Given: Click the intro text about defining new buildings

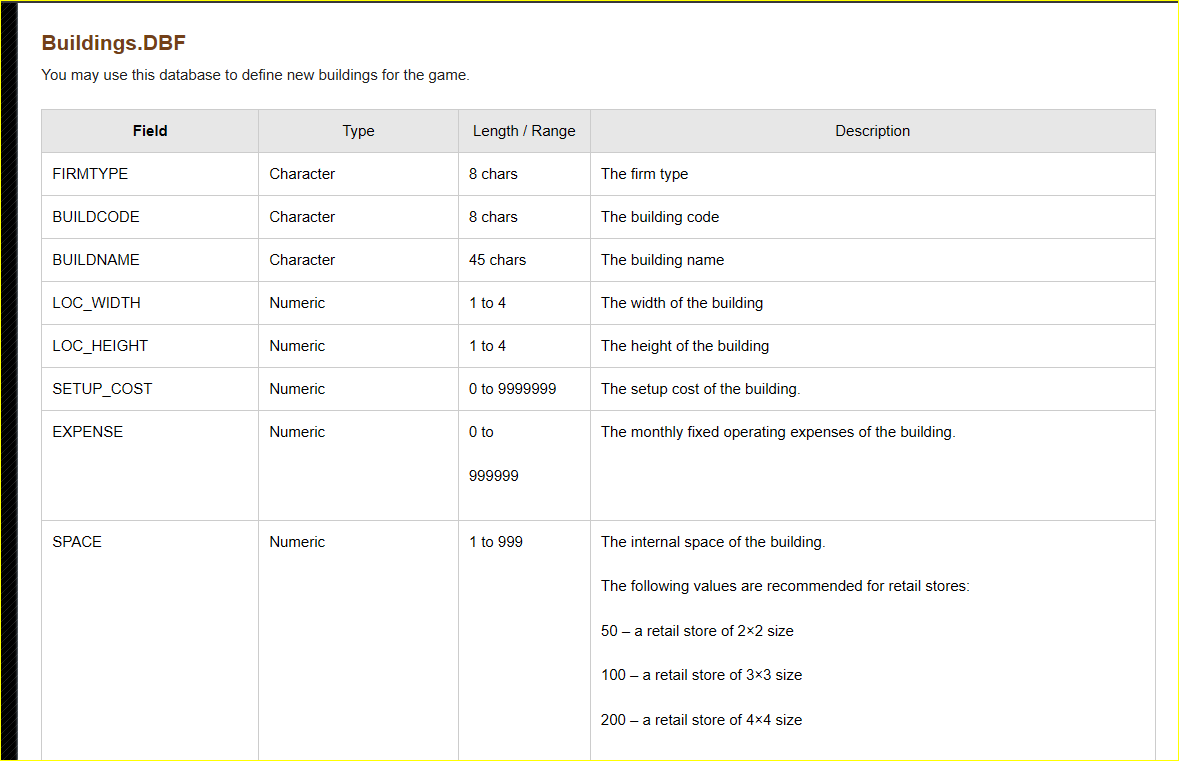Looking at the screenshot, I should 256,75.
